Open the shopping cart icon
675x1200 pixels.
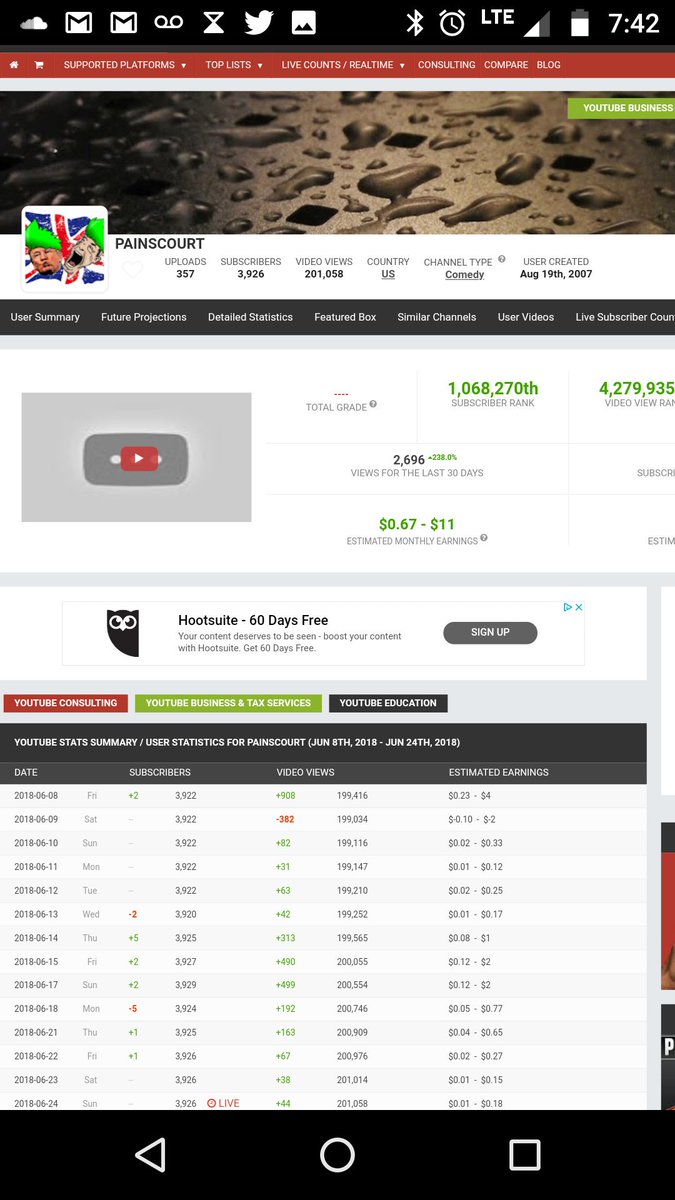pos(39,65)
